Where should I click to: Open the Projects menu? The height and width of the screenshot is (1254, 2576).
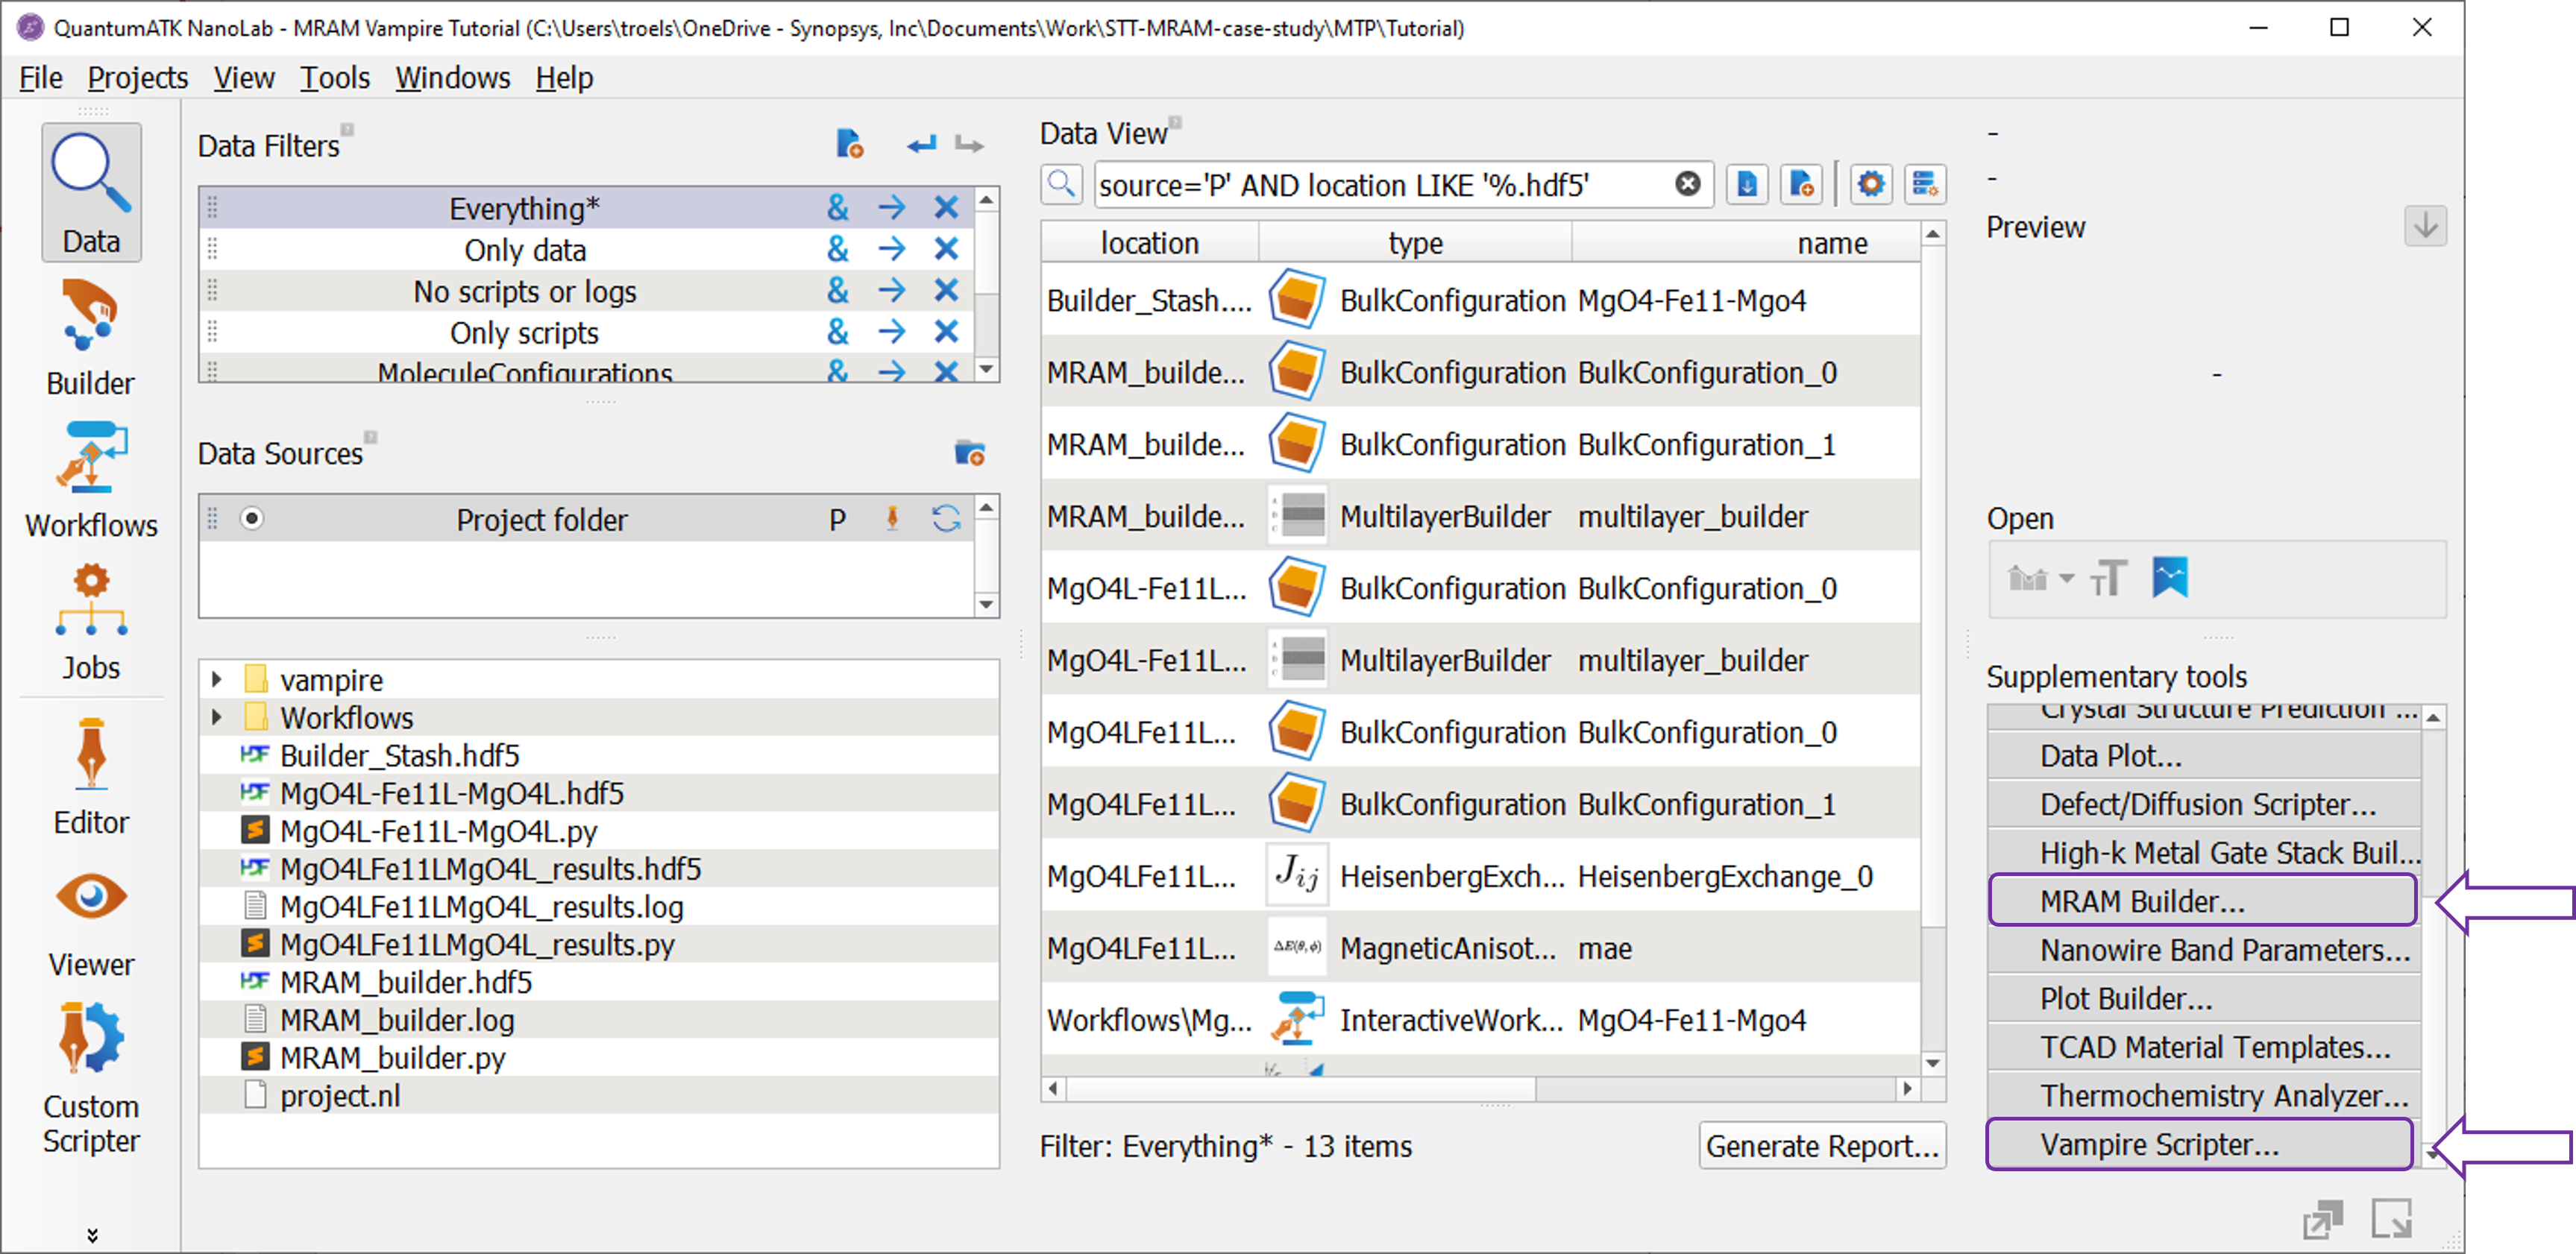click(138, 78)
